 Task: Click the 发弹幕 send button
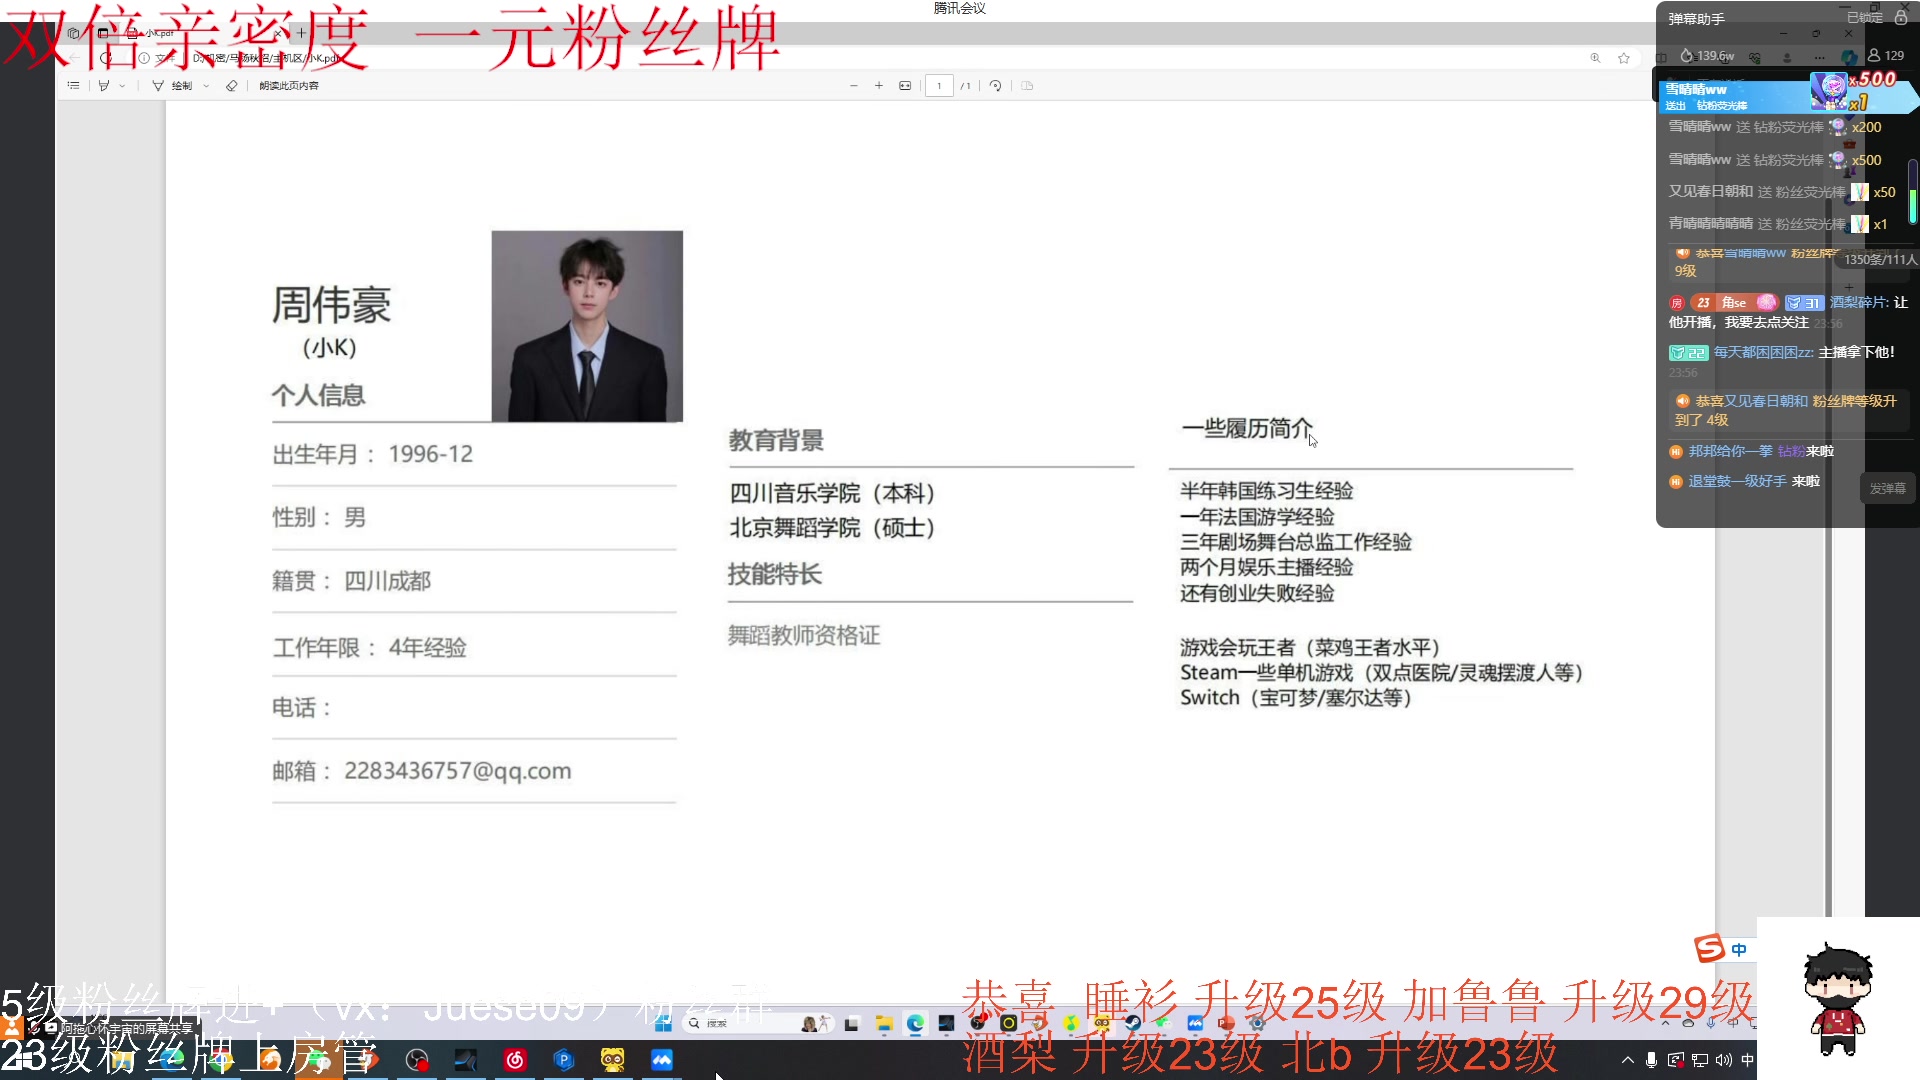(1888, 488)
